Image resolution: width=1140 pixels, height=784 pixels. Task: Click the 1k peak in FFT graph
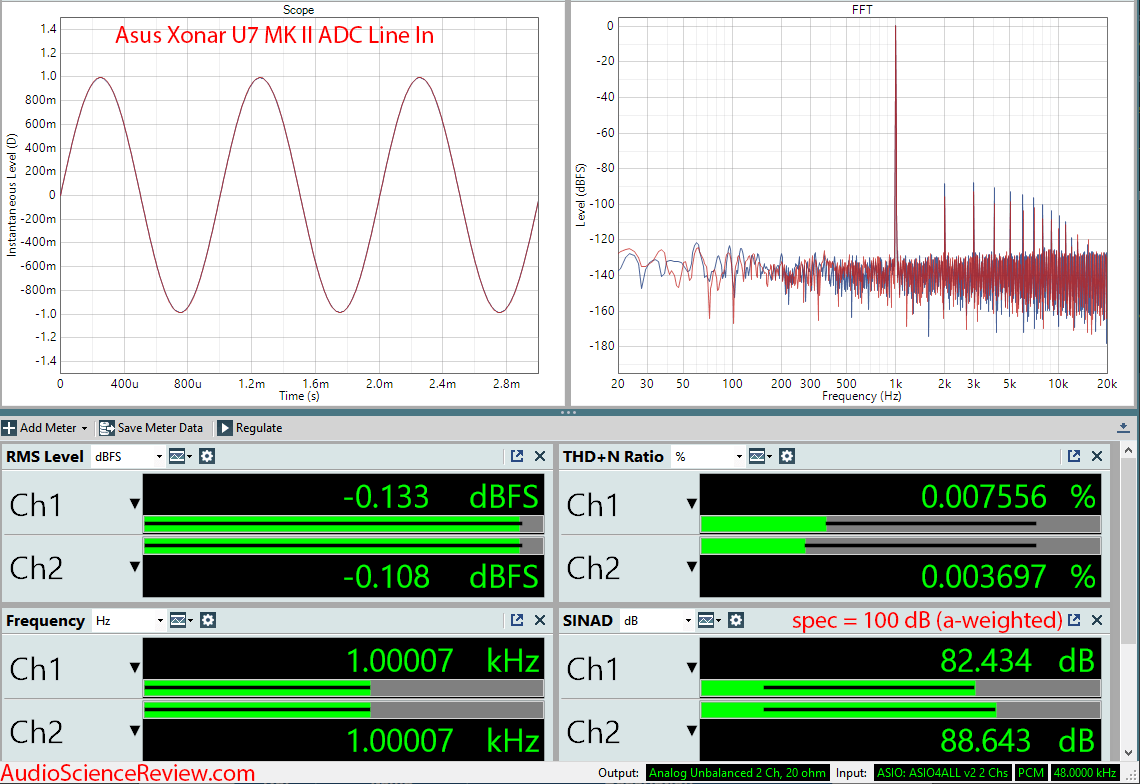point(896,145)
